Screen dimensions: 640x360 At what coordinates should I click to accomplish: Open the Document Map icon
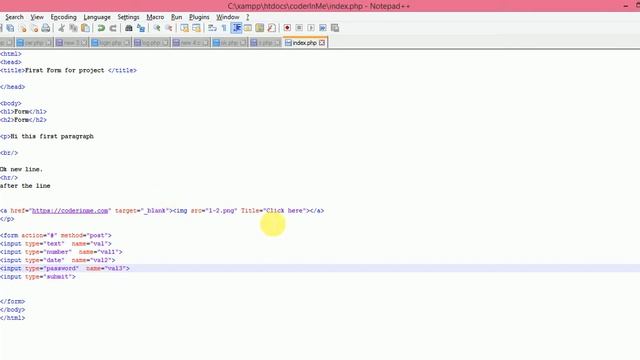[x=260, y=28]
